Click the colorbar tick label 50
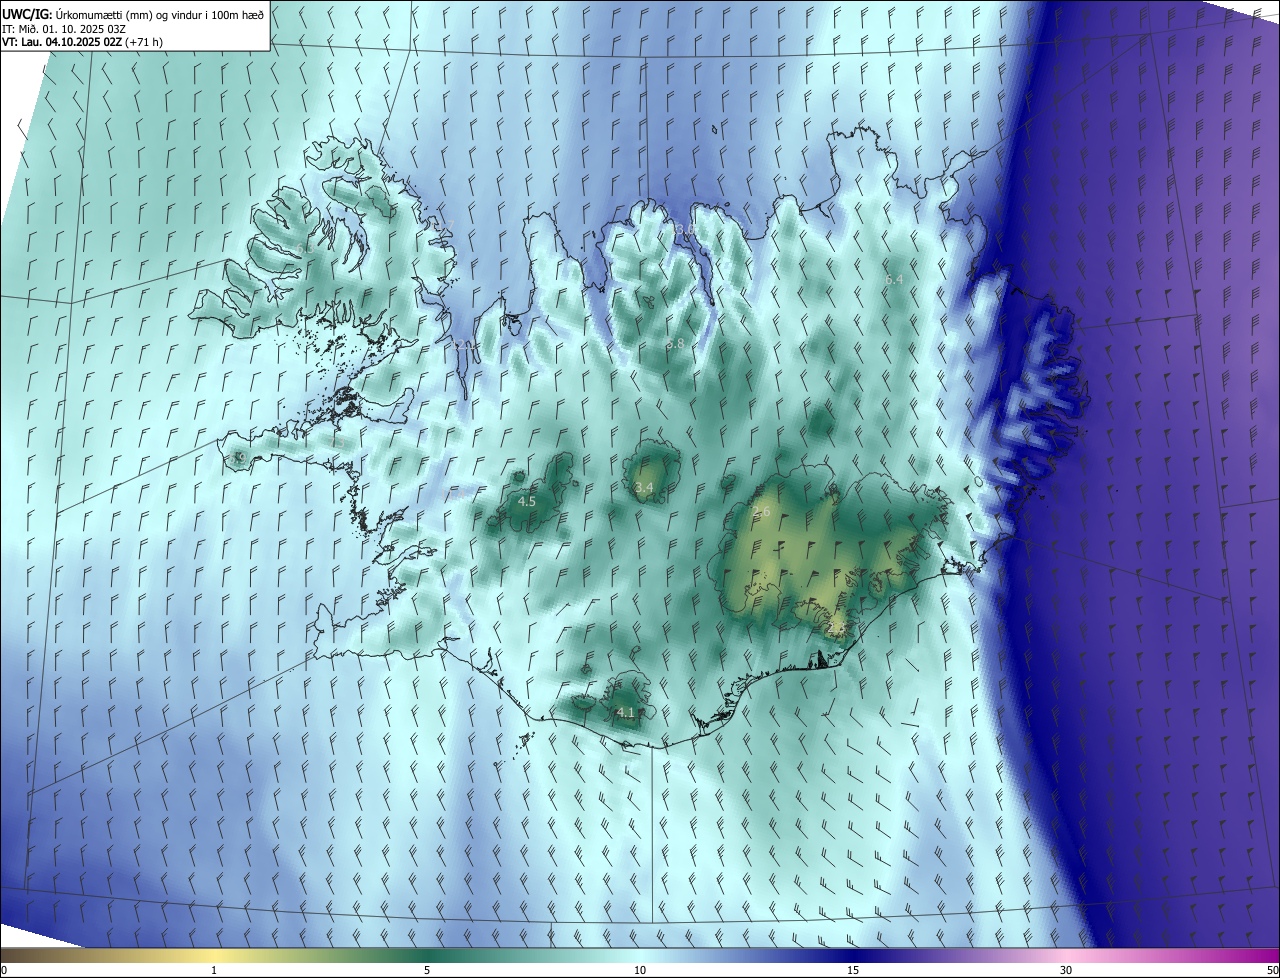This screenshot has height=978, width=1280. pyautogui.click(x=1272, y=971)
